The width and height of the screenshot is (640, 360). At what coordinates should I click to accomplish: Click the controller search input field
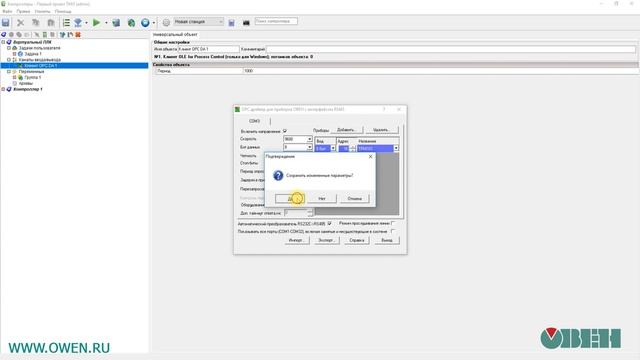tap(276, 21)
